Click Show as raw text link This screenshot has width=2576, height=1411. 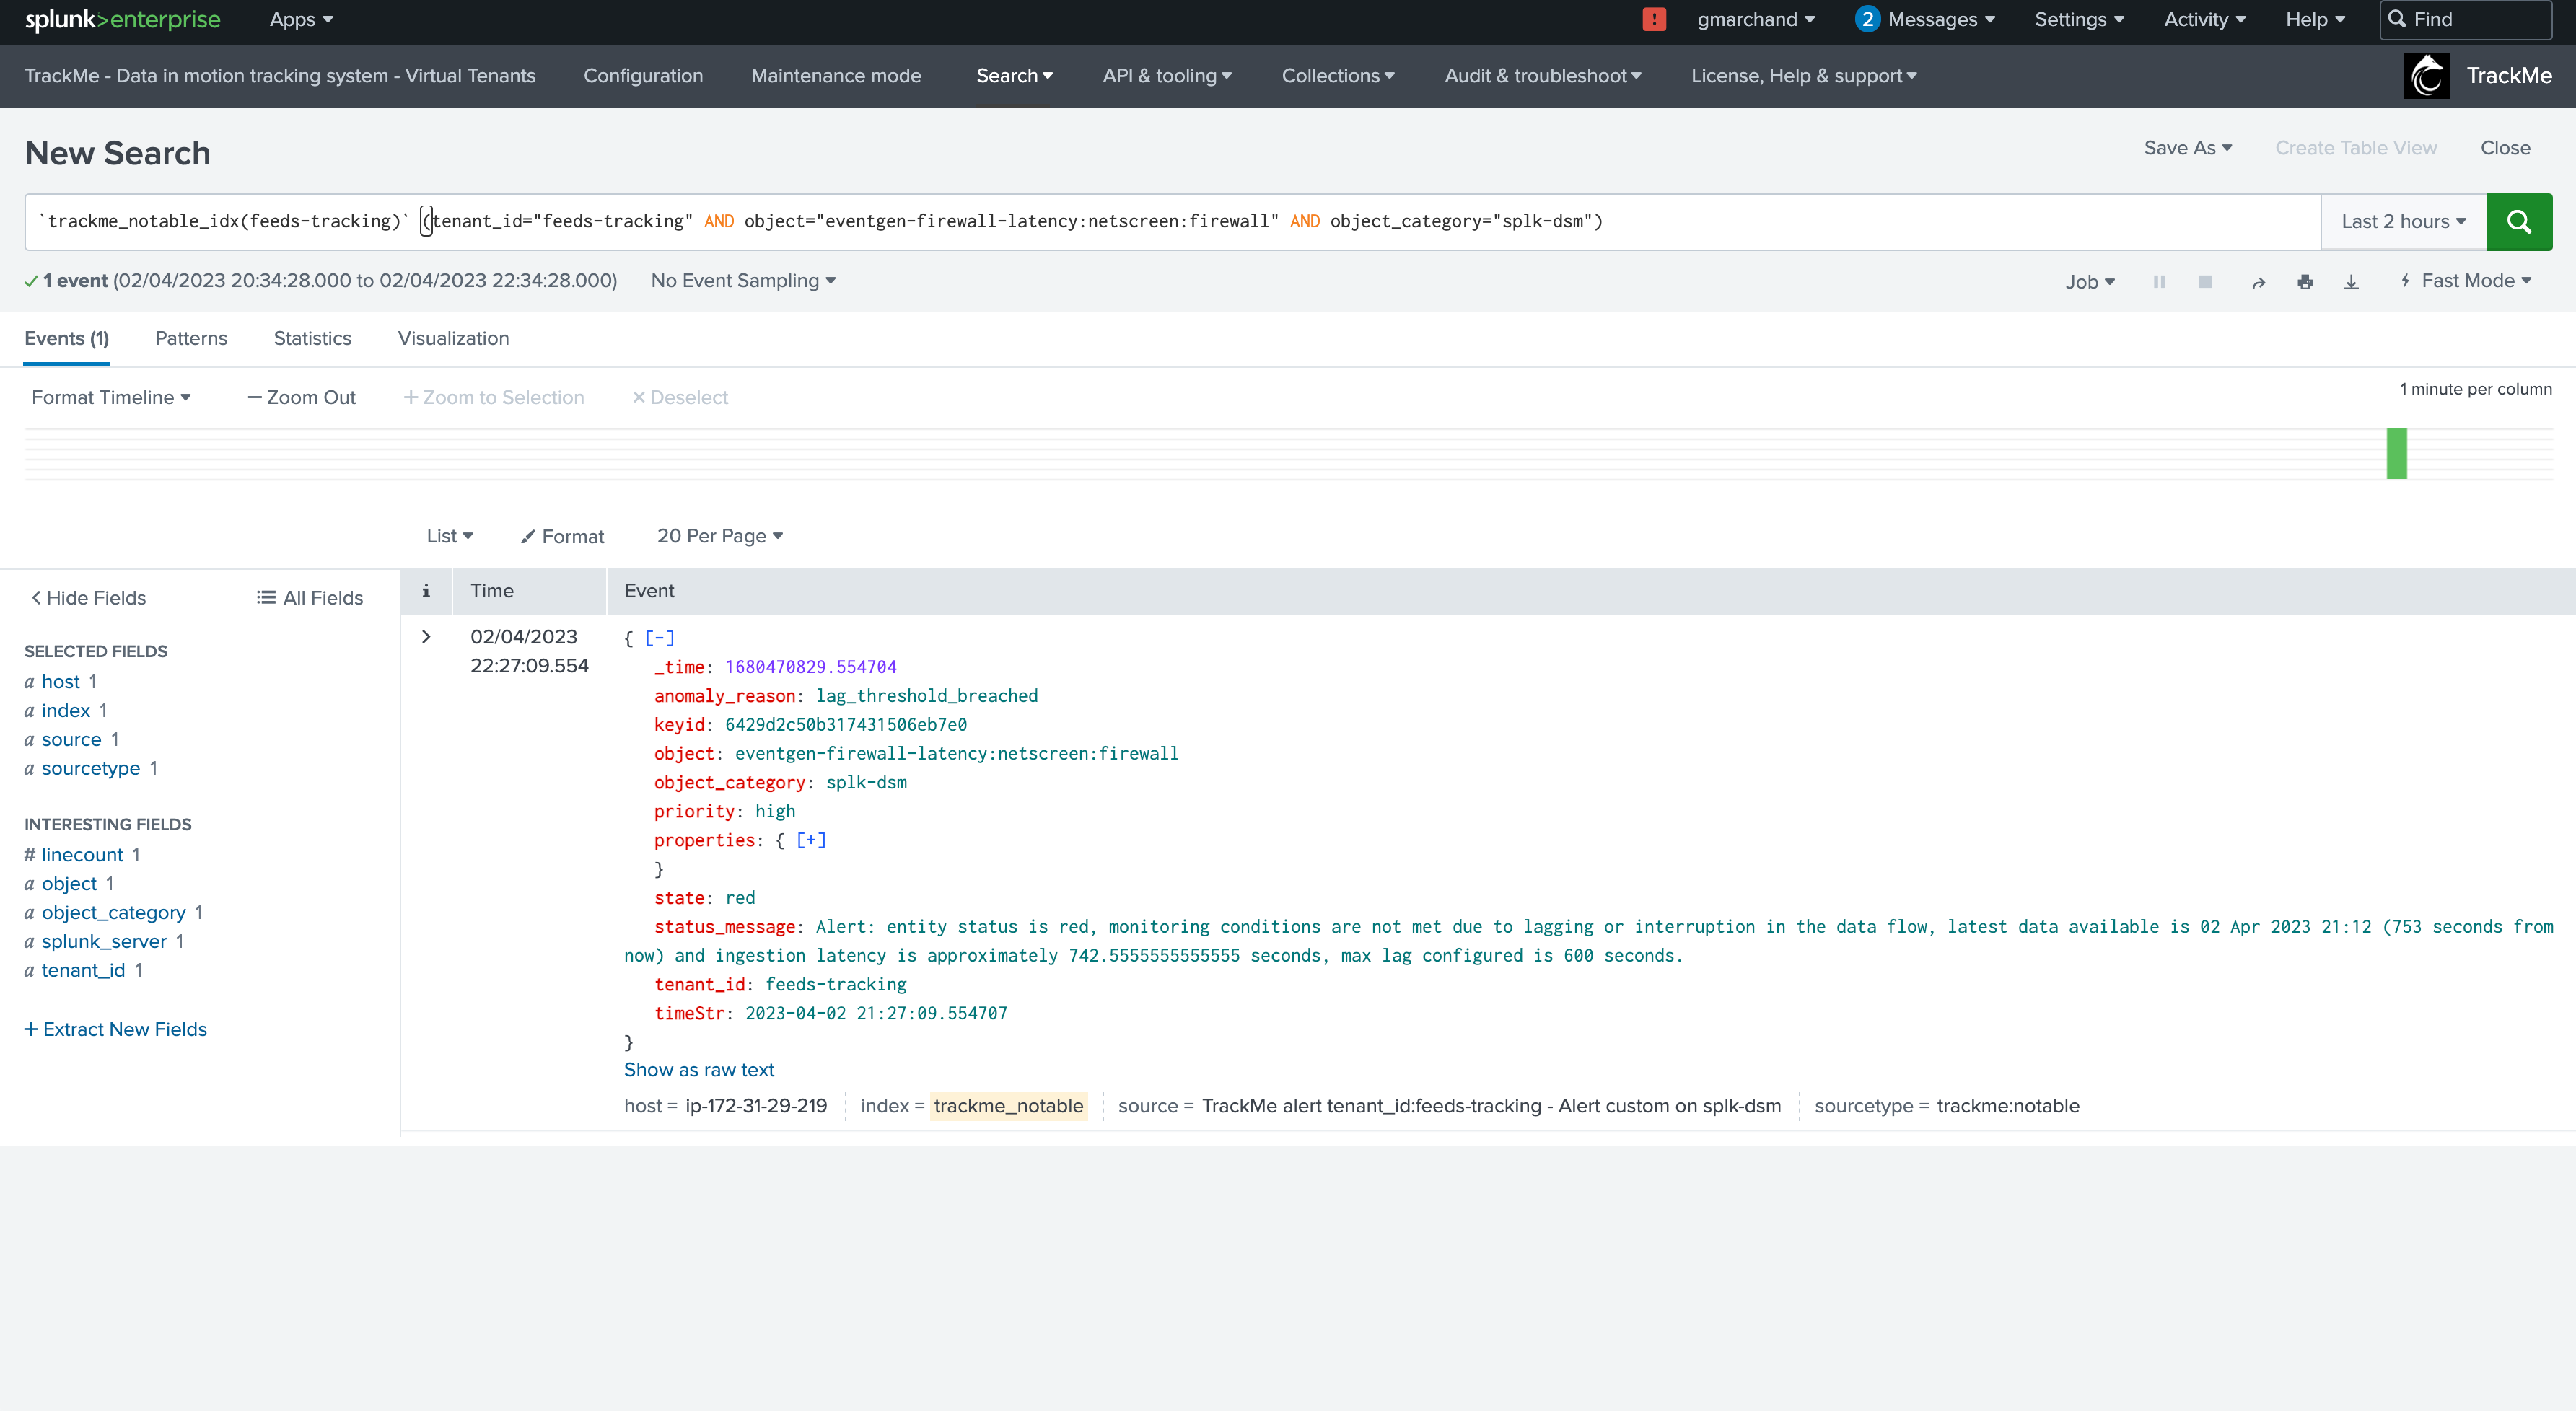pos(699,1070)
